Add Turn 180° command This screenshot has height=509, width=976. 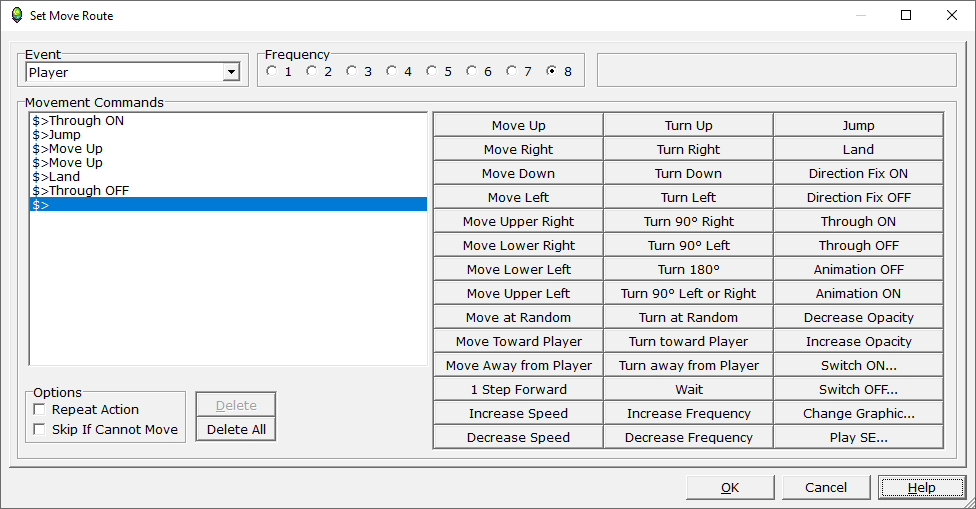[x=688, y=269]
